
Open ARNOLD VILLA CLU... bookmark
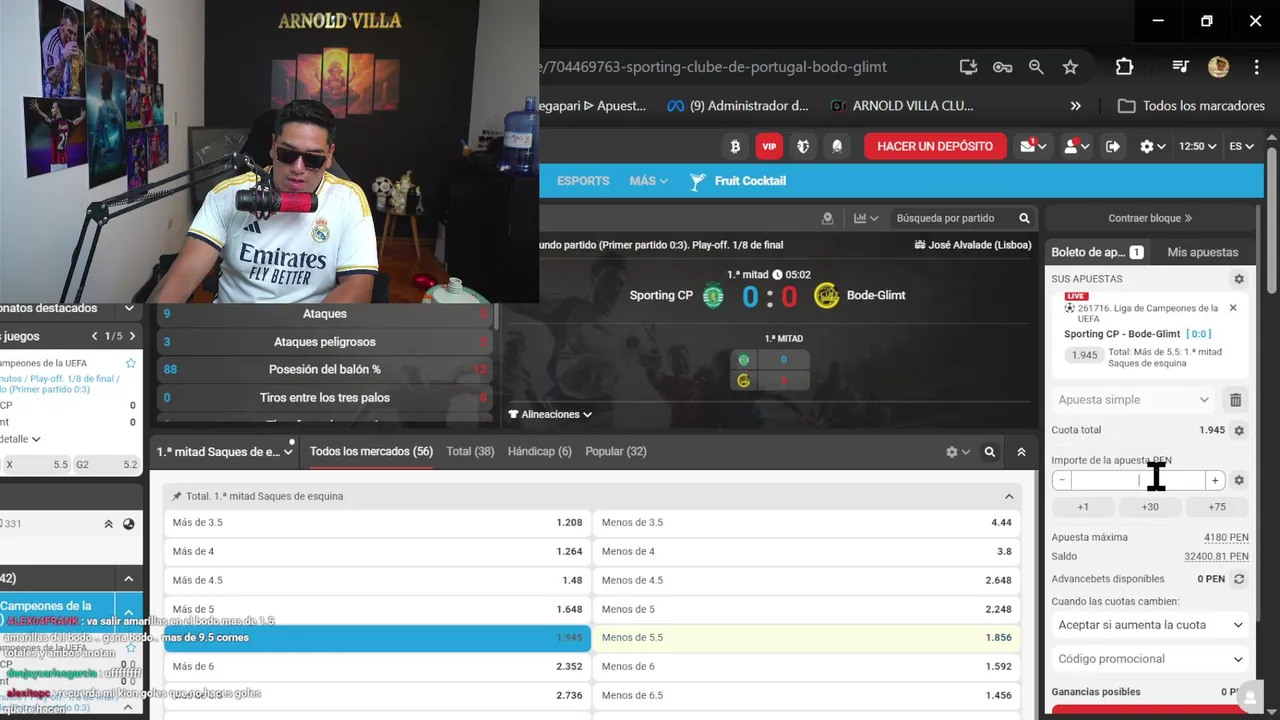(901, 106)
